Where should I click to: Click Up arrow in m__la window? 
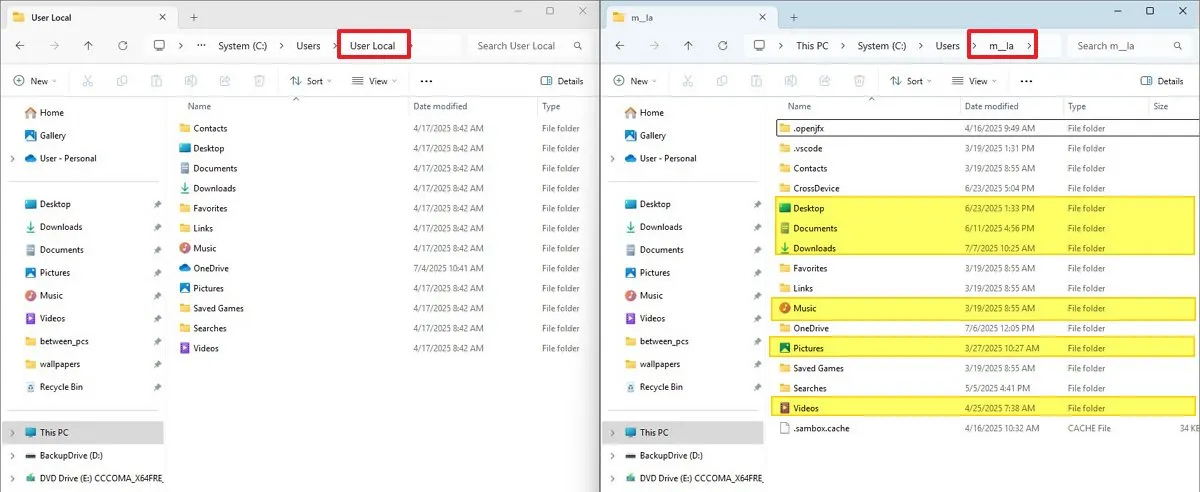(688, 46)
